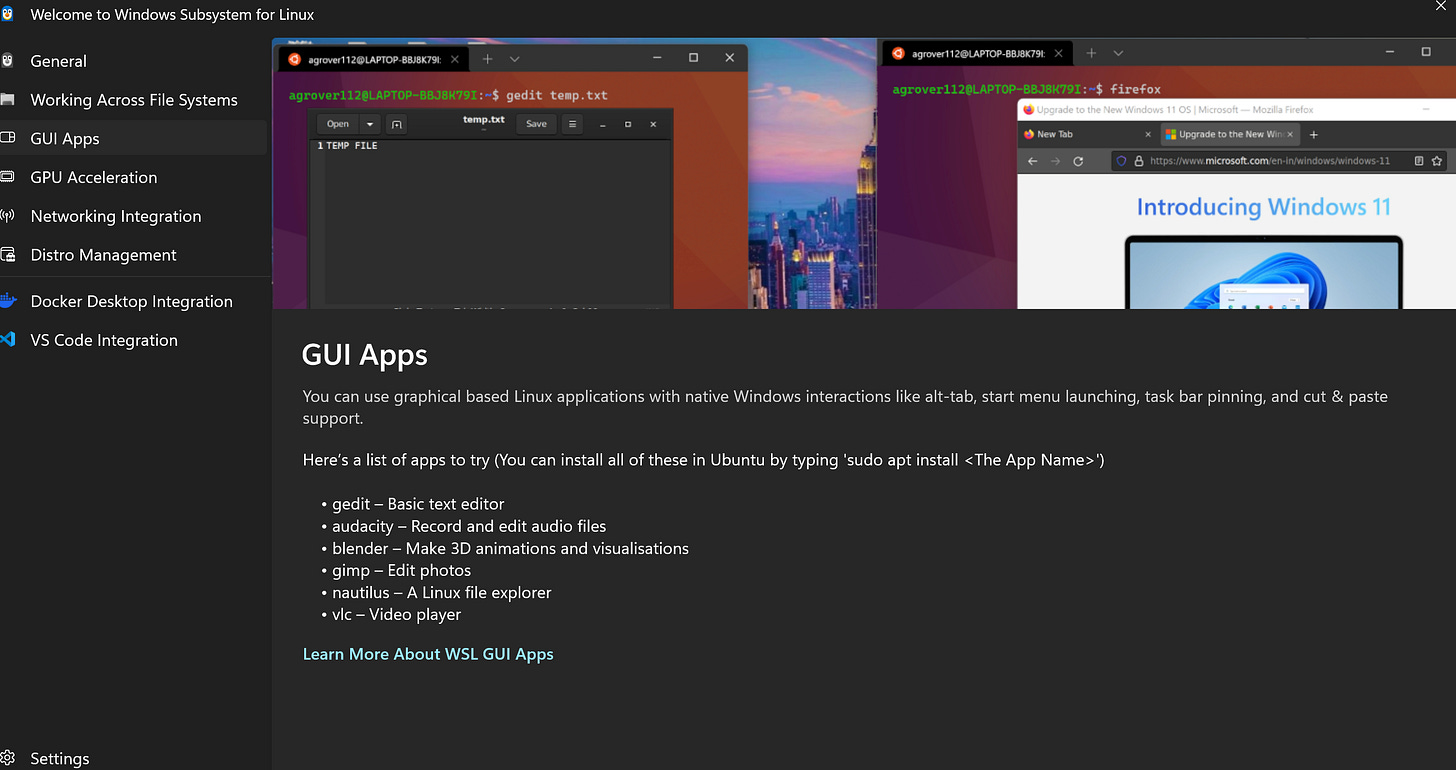This screenshot has width=1456, height=770.
Task: Click the temp.txt title in gedit
Action: click(x=483, y=120)
